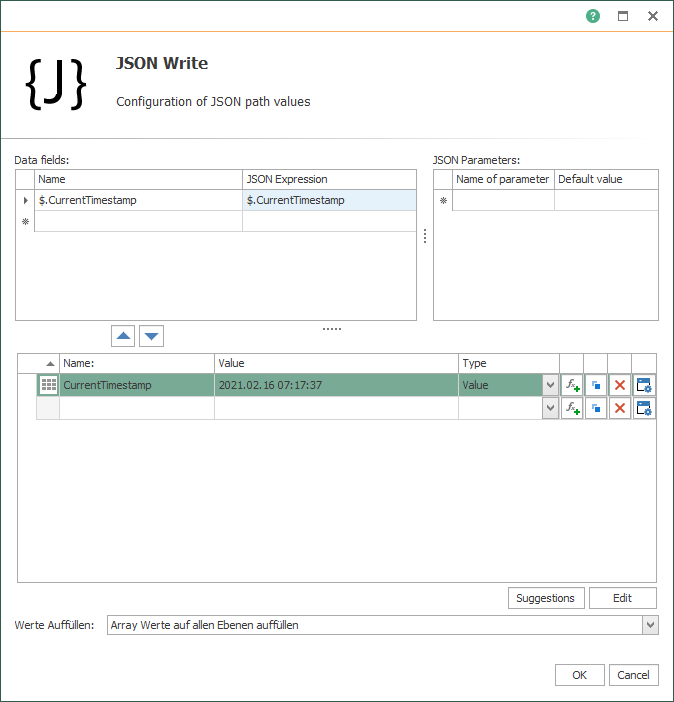Click the Edit button
This screenshot has height=702, width=674.
point(622,598)
